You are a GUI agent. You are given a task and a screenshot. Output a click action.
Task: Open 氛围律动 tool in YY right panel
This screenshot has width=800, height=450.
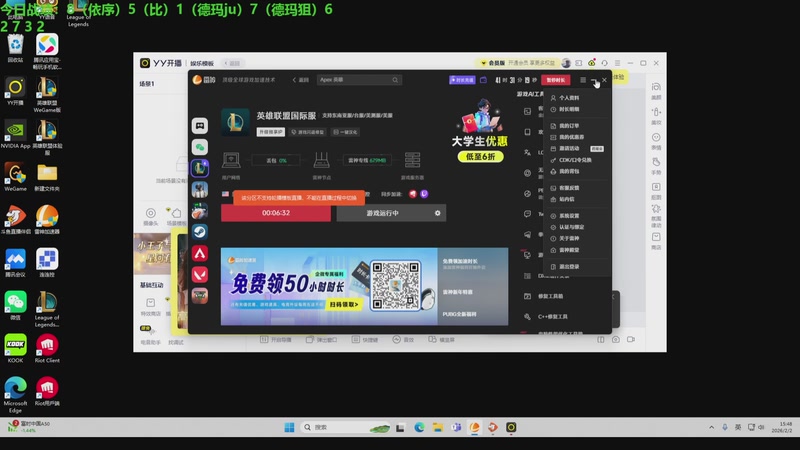tap(656, 216)
